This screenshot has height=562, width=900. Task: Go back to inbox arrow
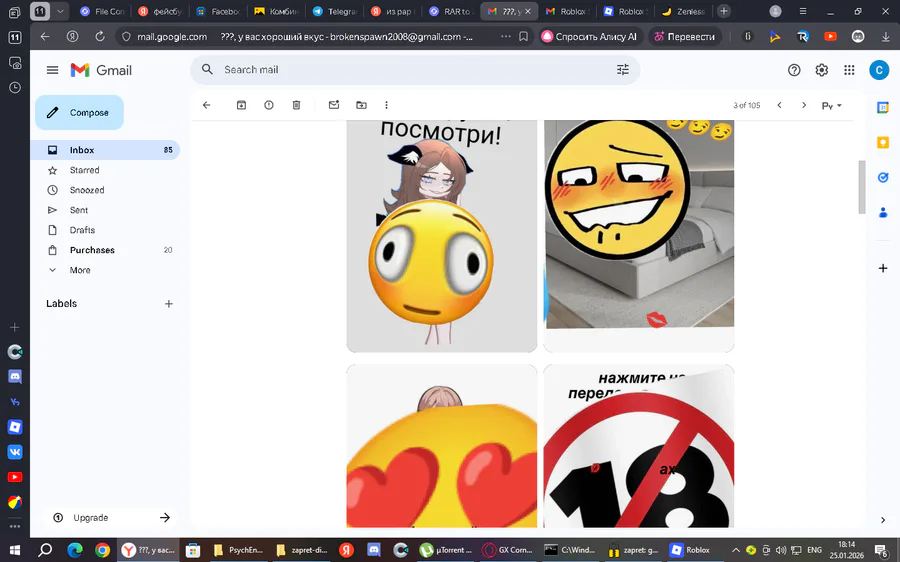coord(207,105)
